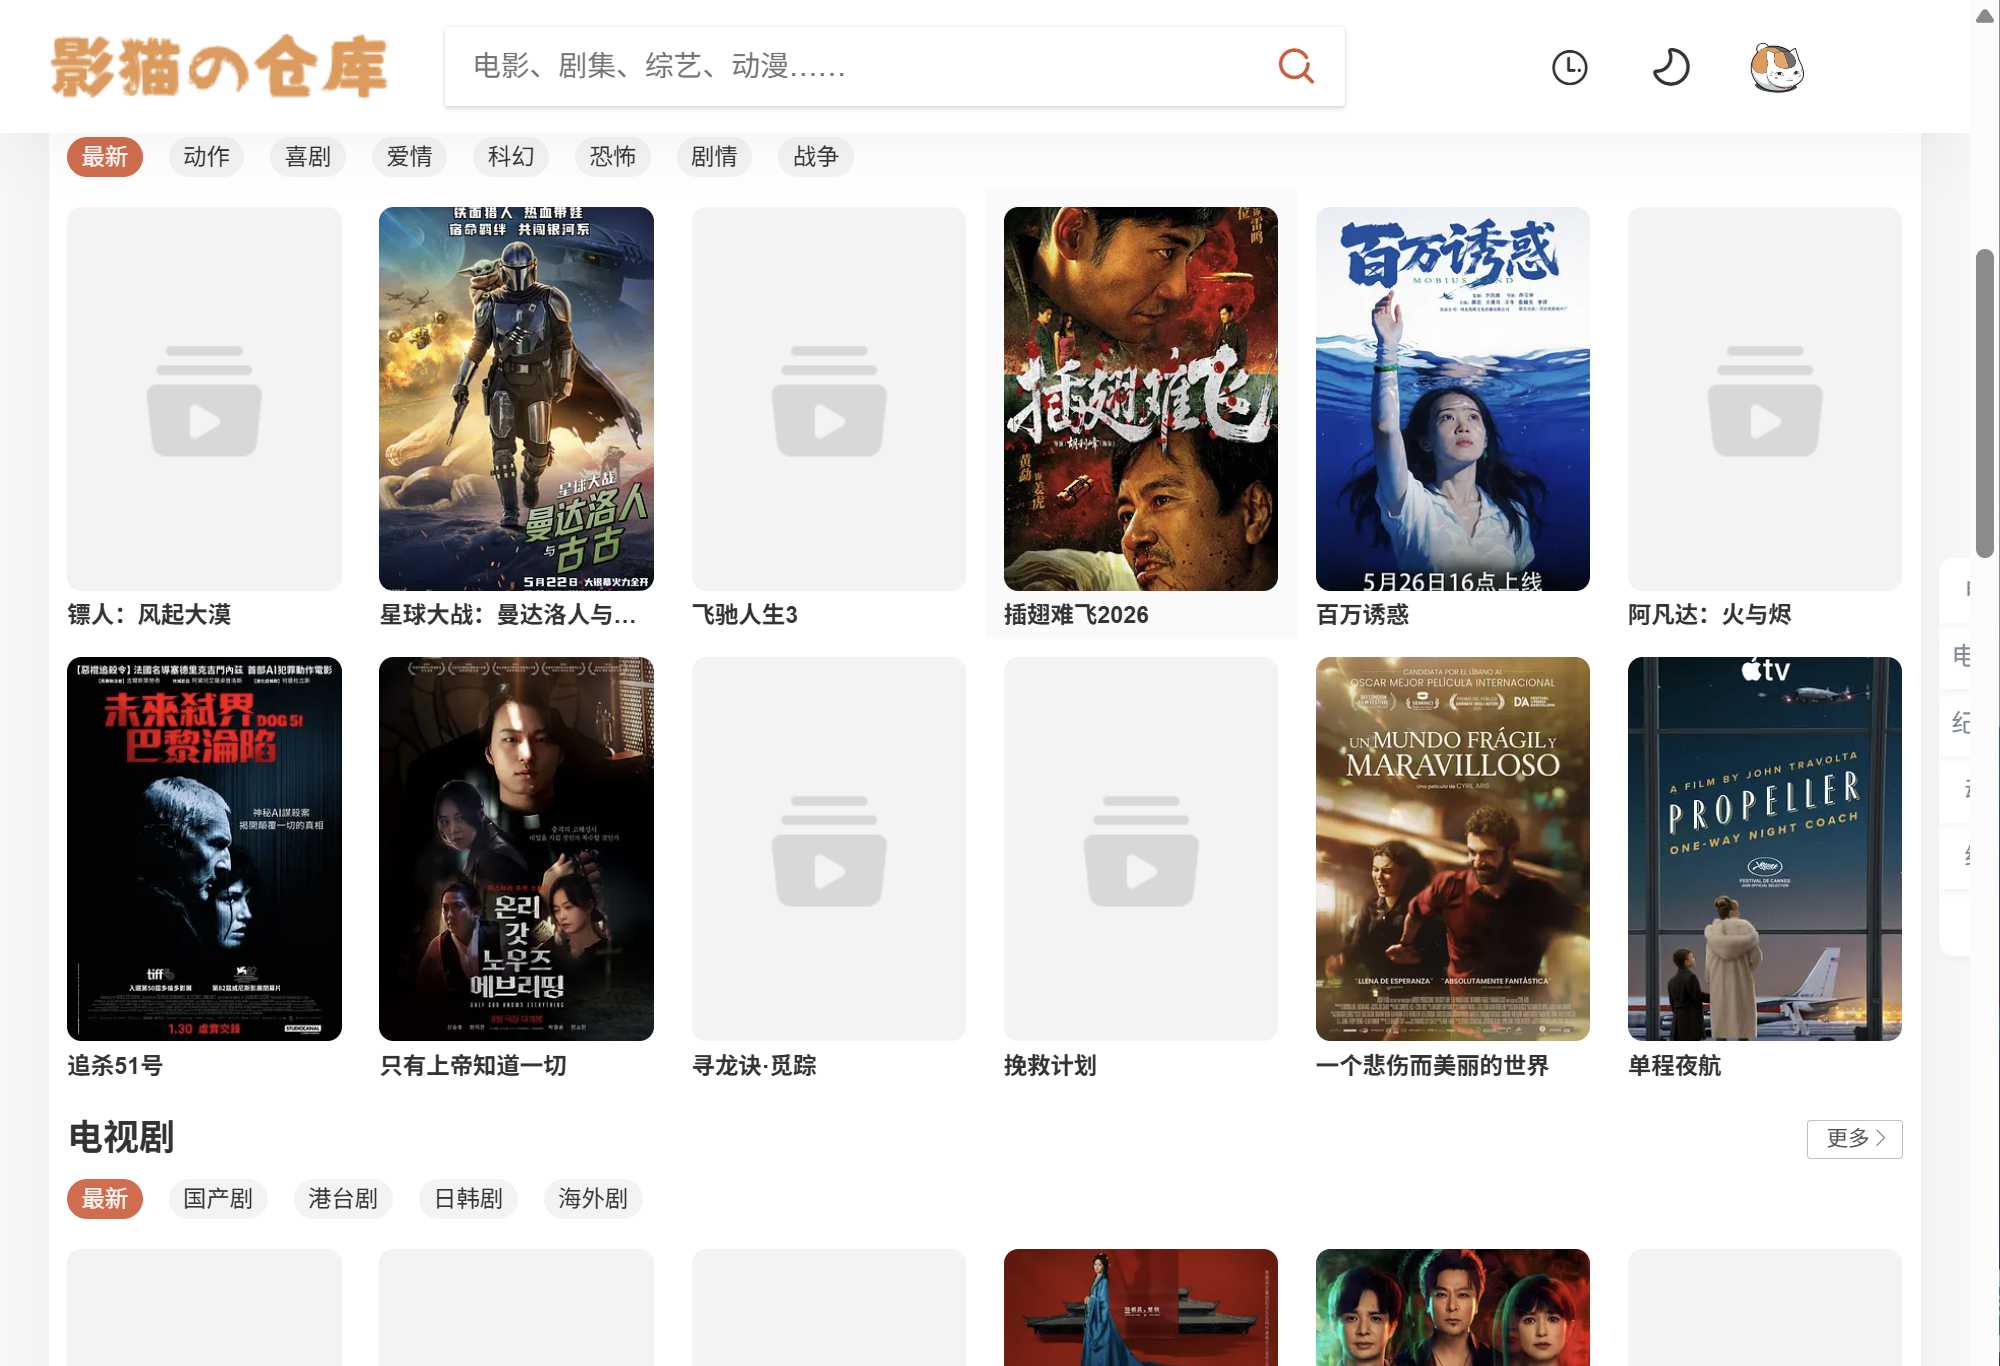
Task: Open the 单程夜航 title link
Action: (x=1674, y=1065)
